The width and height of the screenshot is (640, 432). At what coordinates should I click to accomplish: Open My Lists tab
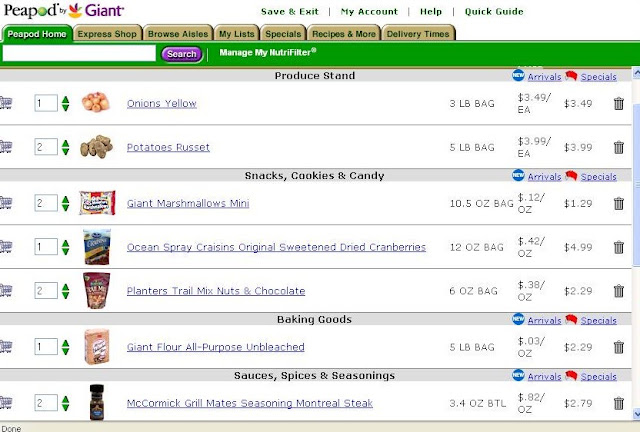(x=237, y=34)
